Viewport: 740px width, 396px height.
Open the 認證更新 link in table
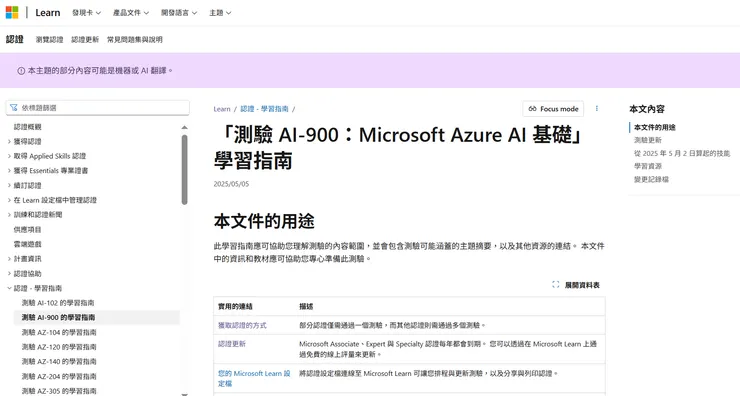click(x=232, y=344)
